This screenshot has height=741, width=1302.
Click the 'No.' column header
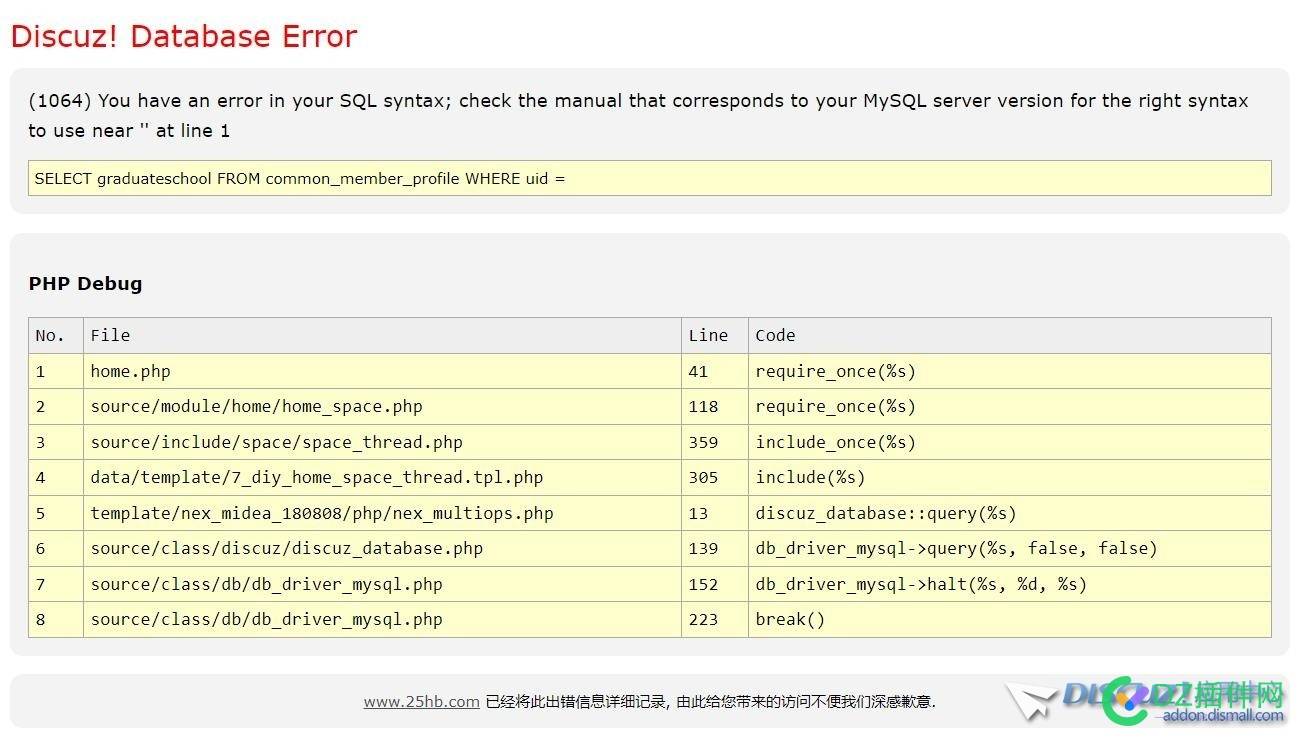pyautogui.click(x=56, y=335)
